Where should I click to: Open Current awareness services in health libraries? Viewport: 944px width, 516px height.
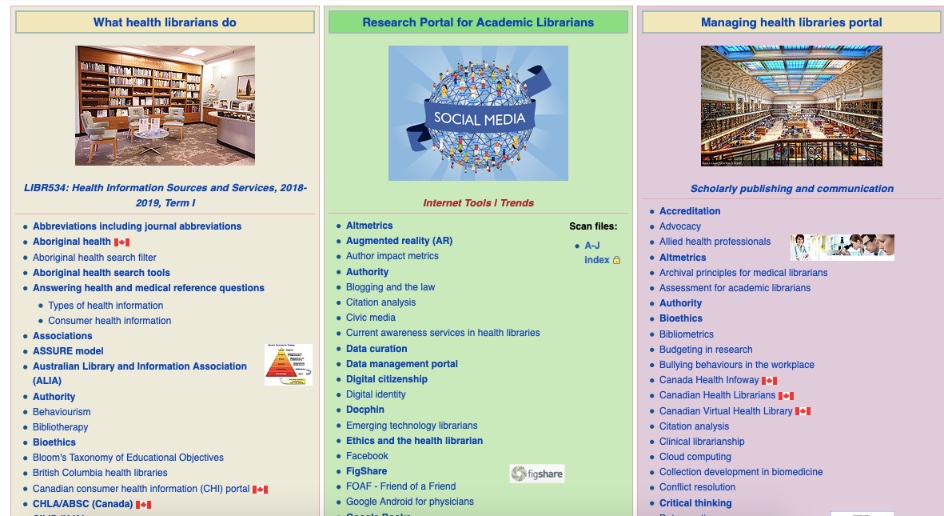(442, 332)
